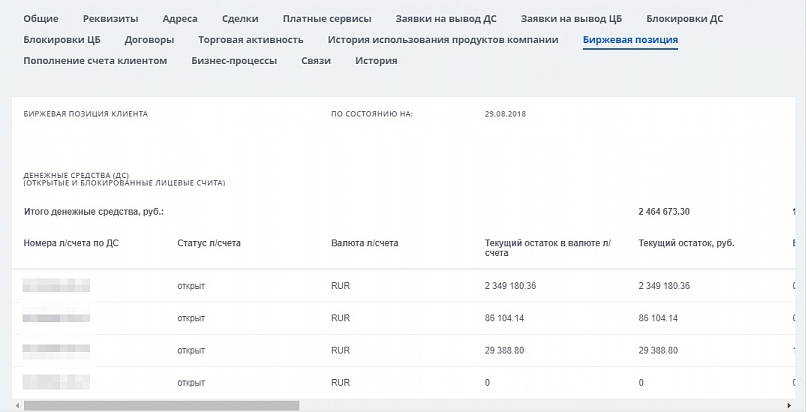Open the Связи tab
This screenshot has width=807, height=412.
(x=316, y=61)
